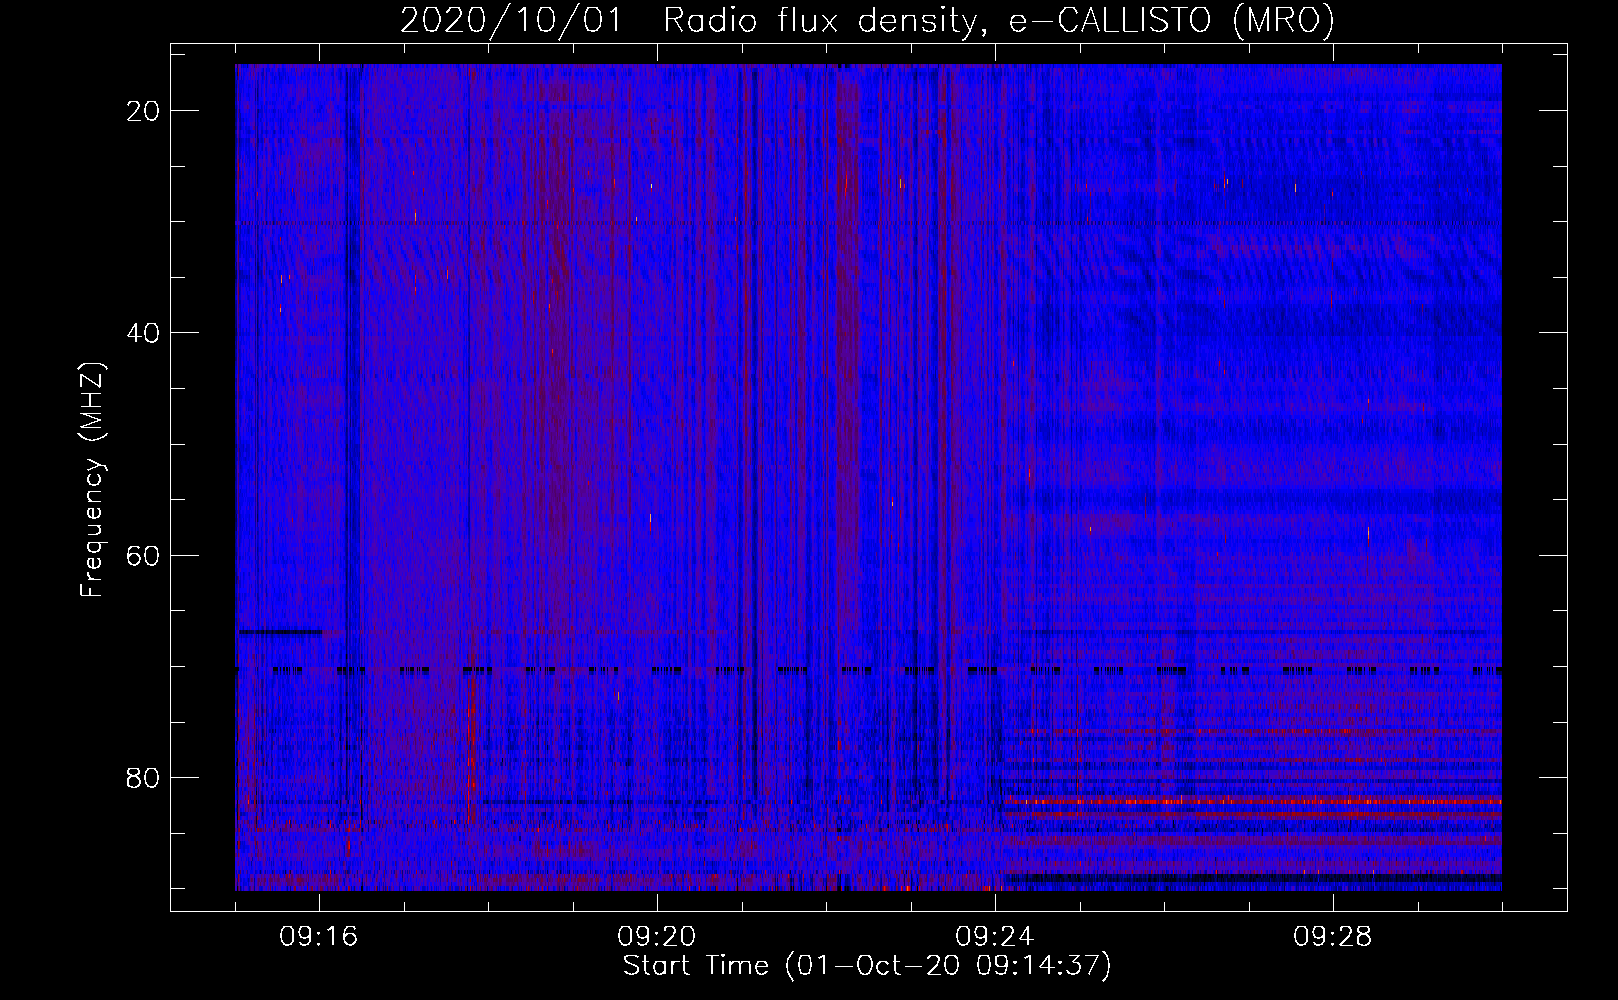Click the date "2020/10/01" in the title

[x=510, y=21]
